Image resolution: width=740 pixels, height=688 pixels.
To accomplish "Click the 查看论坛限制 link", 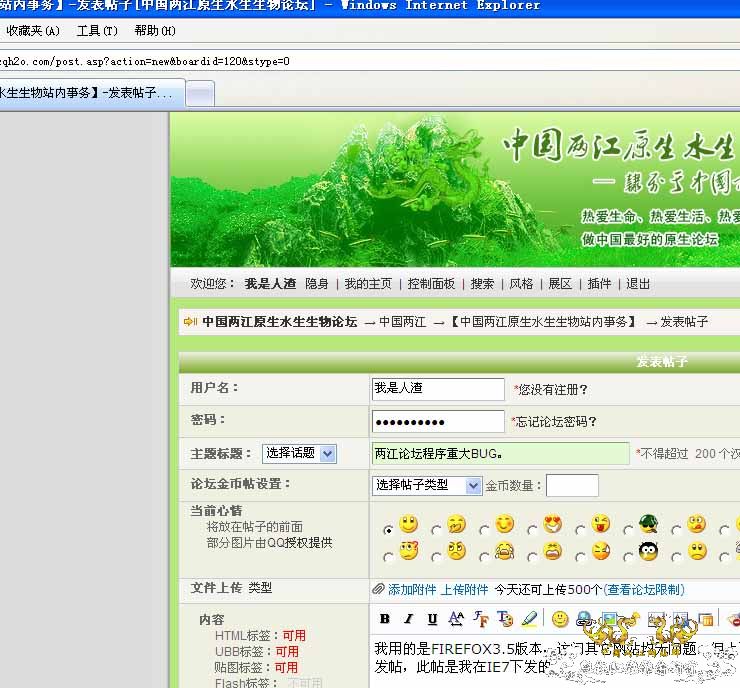I will coord(645,589).
